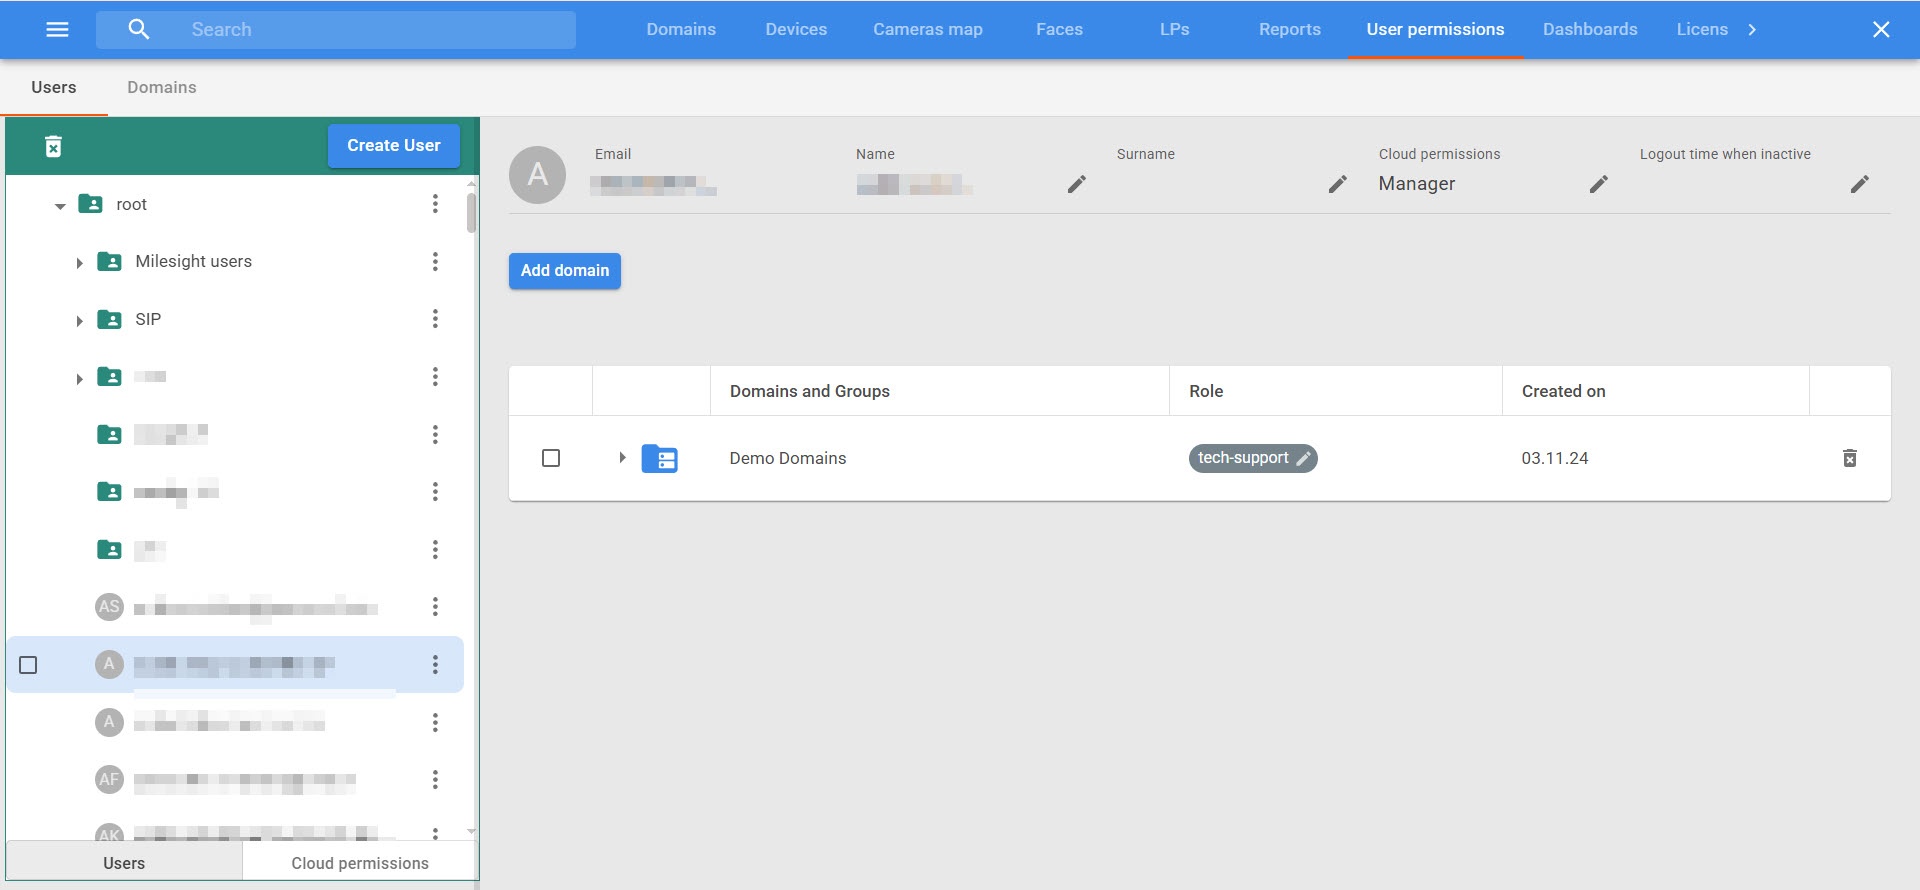The height and width of the screenshot is (890, 1920).
Task: Open more options for highlighted selected user
Action: point(435,665)
